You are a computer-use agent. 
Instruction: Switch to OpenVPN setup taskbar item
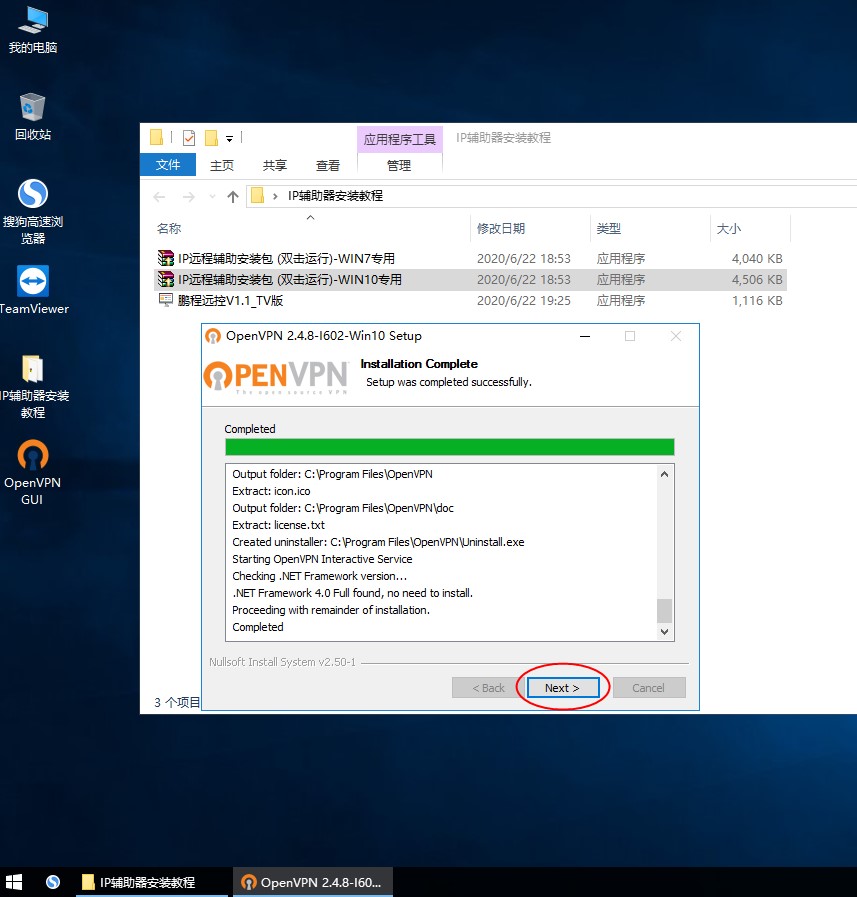click(313, 882)
